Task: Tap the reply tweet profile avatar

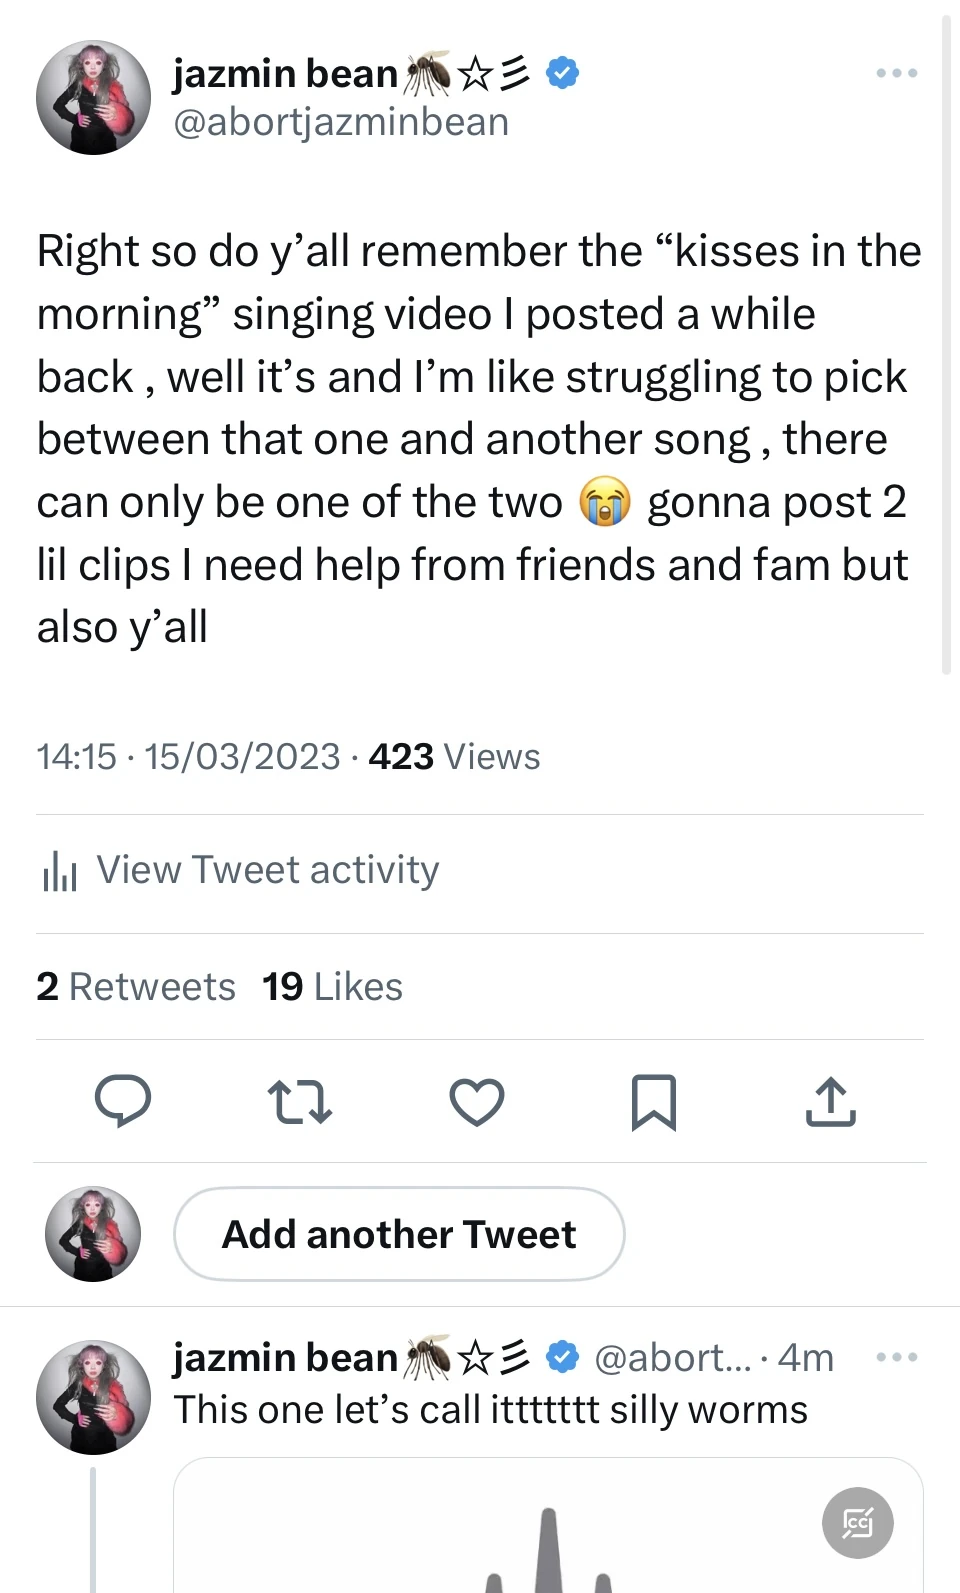Action: 93,1397
